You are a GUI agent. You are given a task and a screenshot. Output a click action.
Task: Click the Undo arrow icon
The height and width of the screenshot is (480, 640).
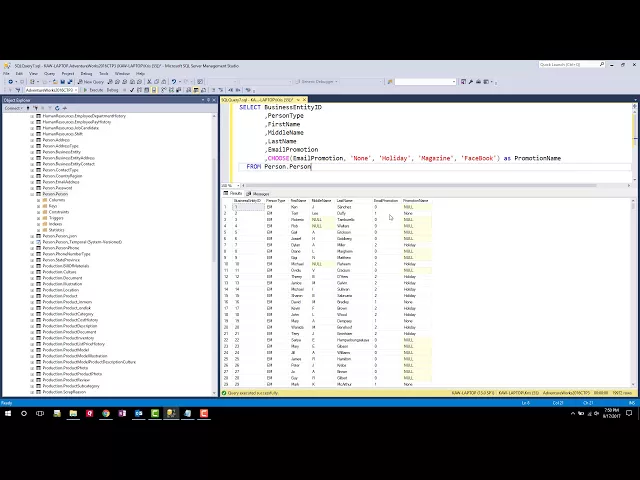174,82
